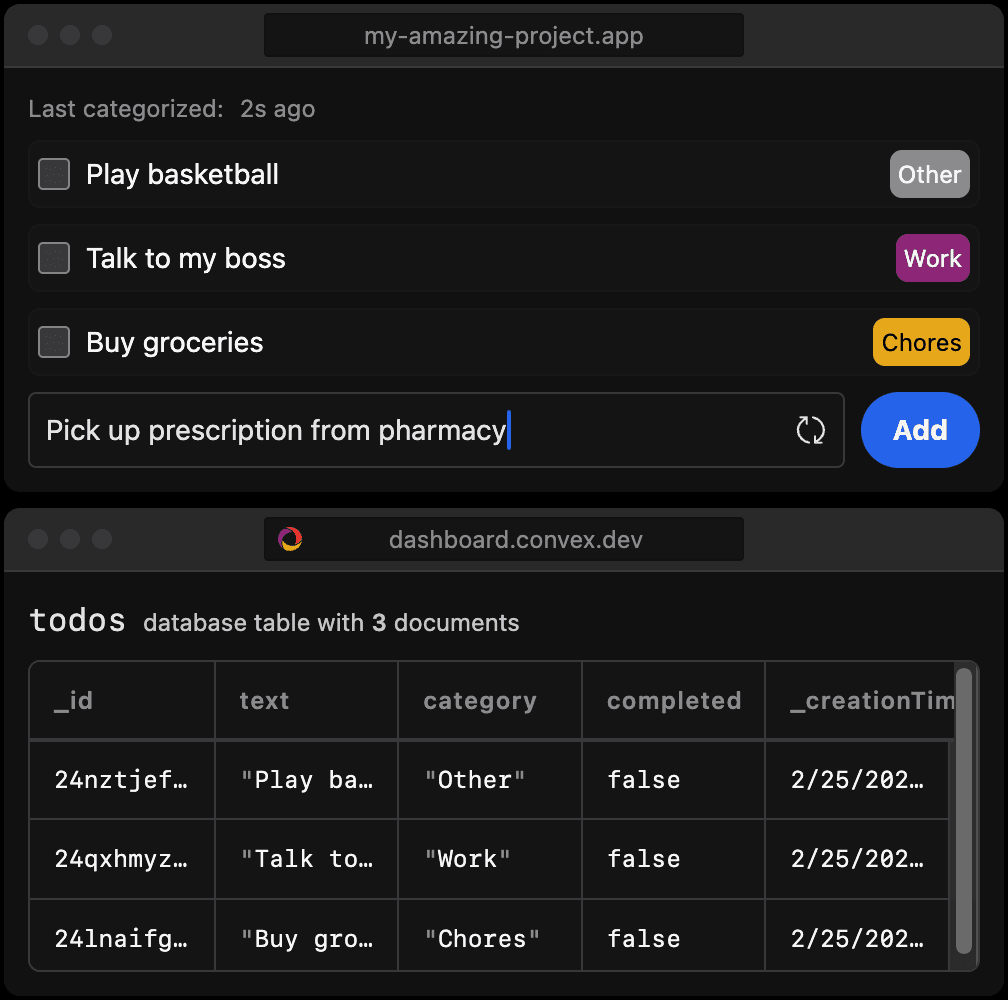The height and width of the screenshot is (1000, 1008).
Task: Check the Buy groceries checkbox
Action: (x=53, y=342)
